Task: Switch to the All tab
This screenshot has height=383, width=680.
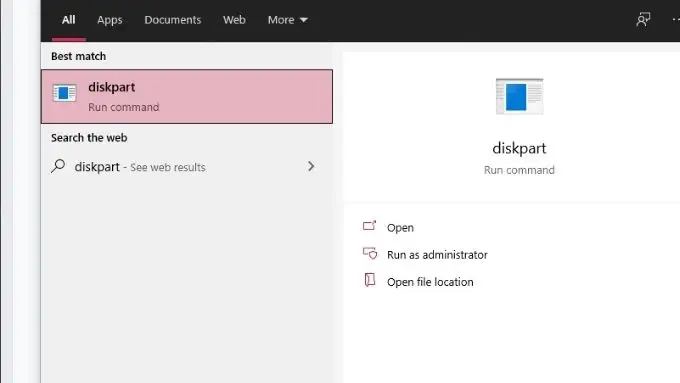Action: pos(68,20)
